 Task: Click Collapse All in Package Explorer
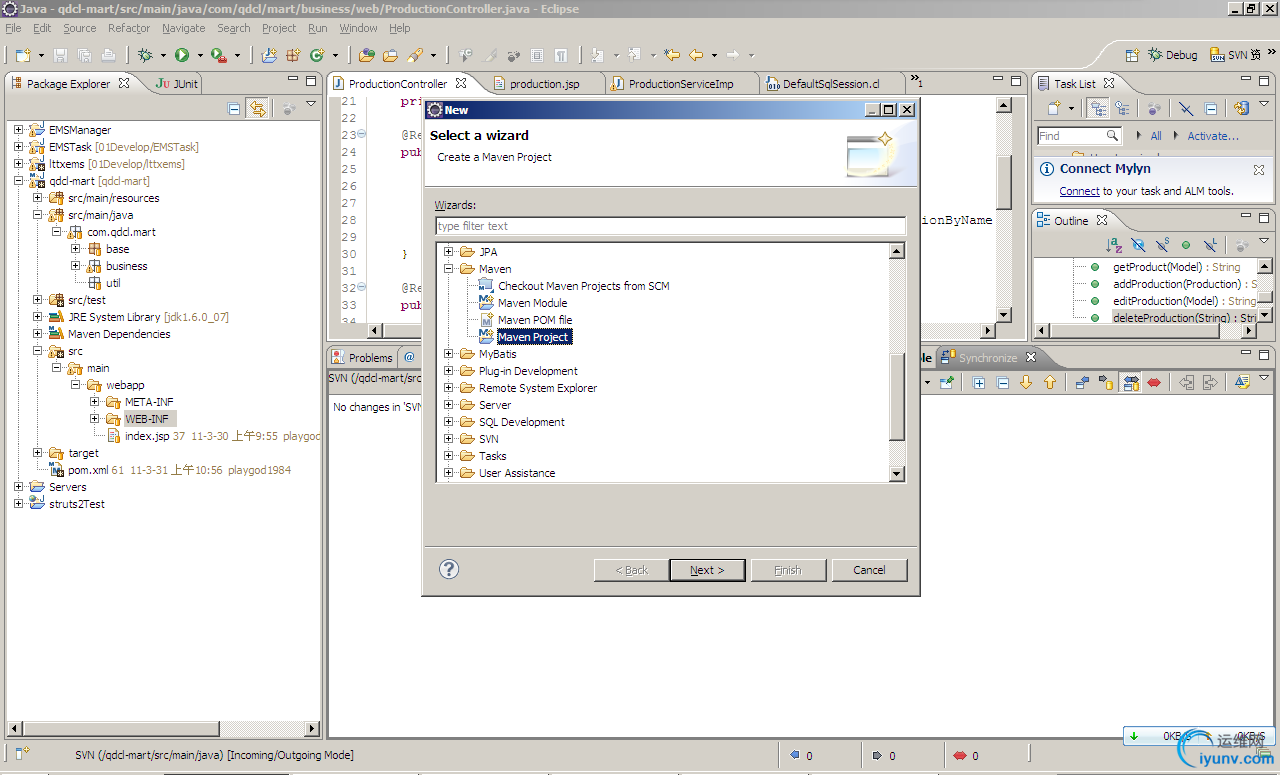tap(234, 109)
